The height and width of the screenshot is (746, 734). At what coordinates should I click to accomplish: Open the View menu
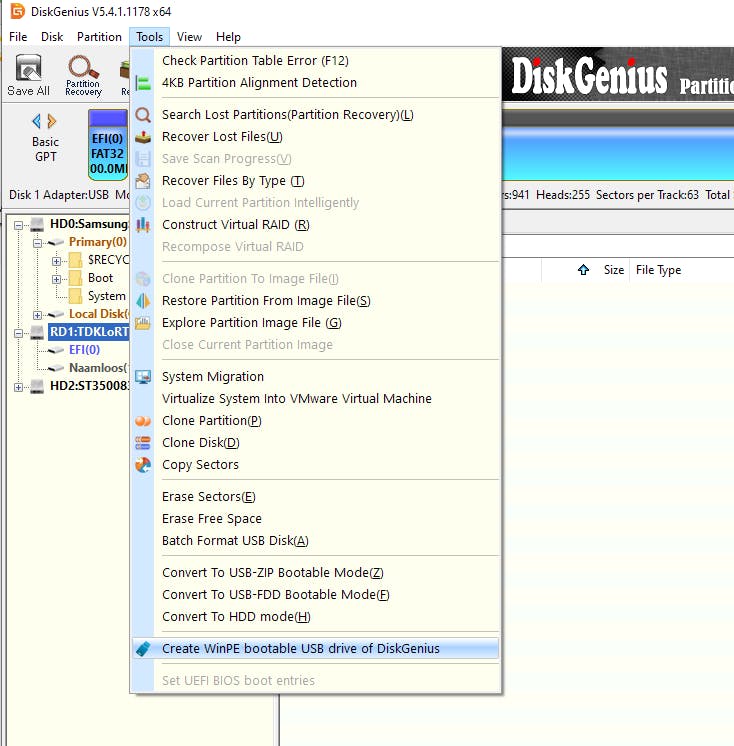coord(189,37)
